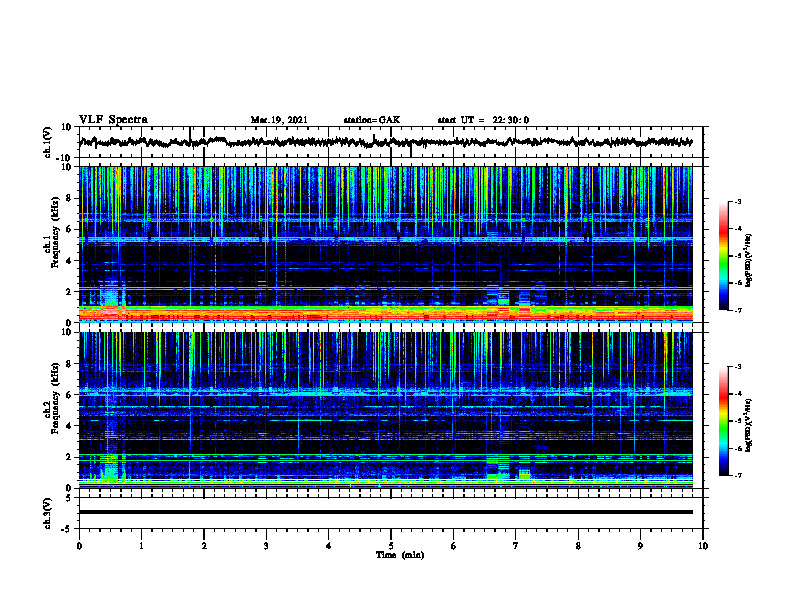Click time axis tick label '9'

[x=640, y=546]
